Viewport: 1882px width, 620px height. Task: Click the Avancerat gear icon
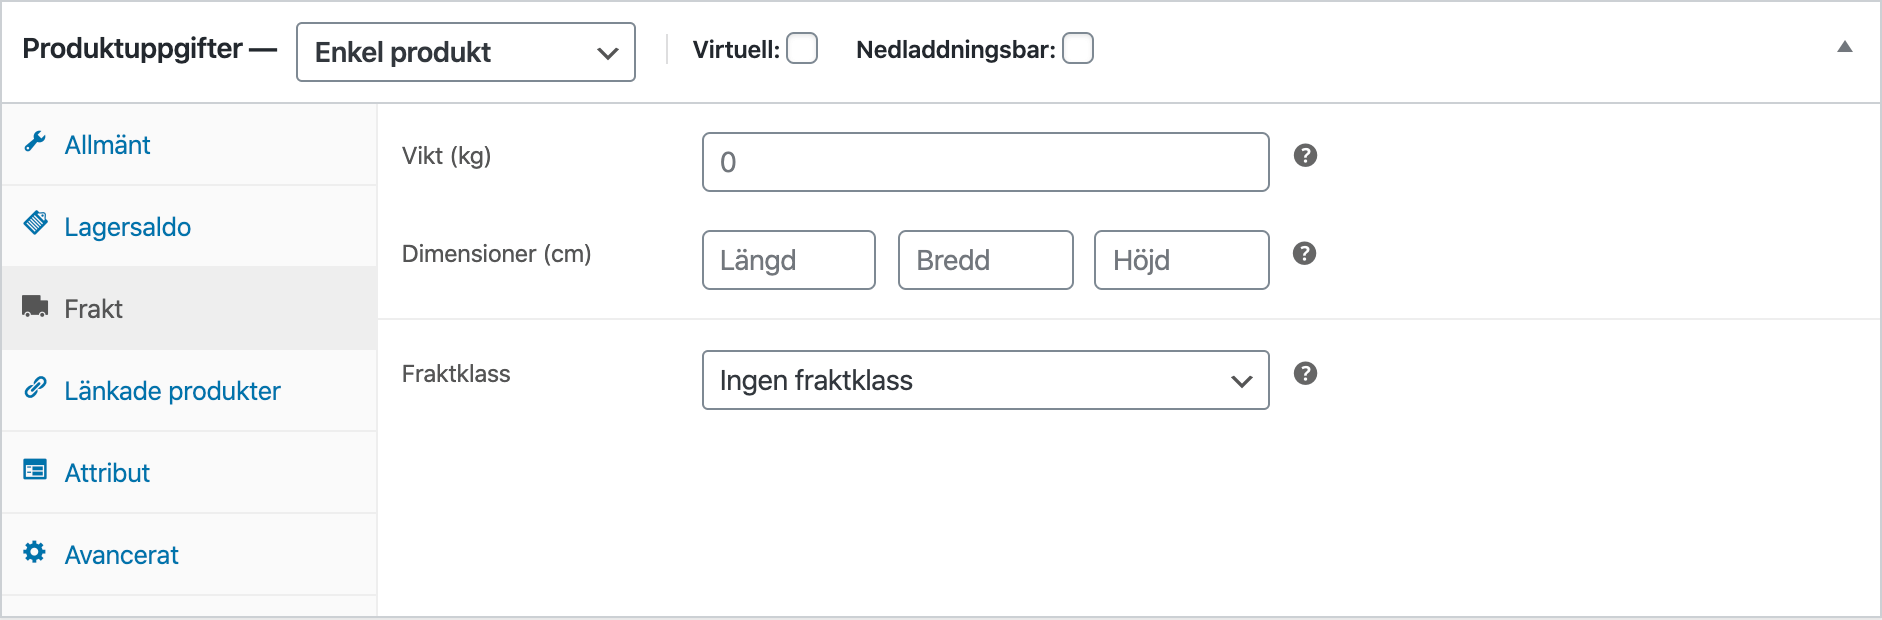35,551
